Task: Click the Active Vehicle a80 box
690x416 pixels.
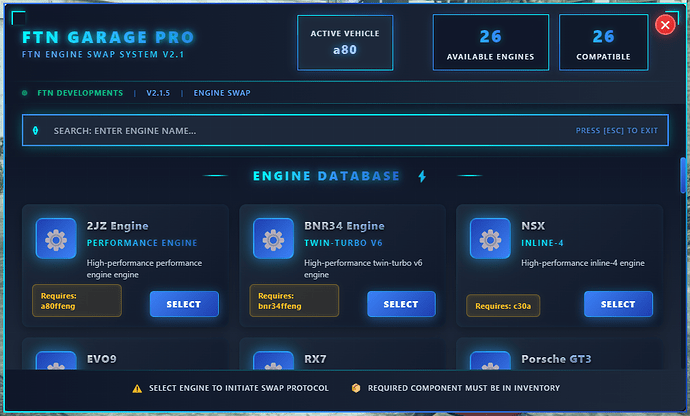Action: point(345,43)
